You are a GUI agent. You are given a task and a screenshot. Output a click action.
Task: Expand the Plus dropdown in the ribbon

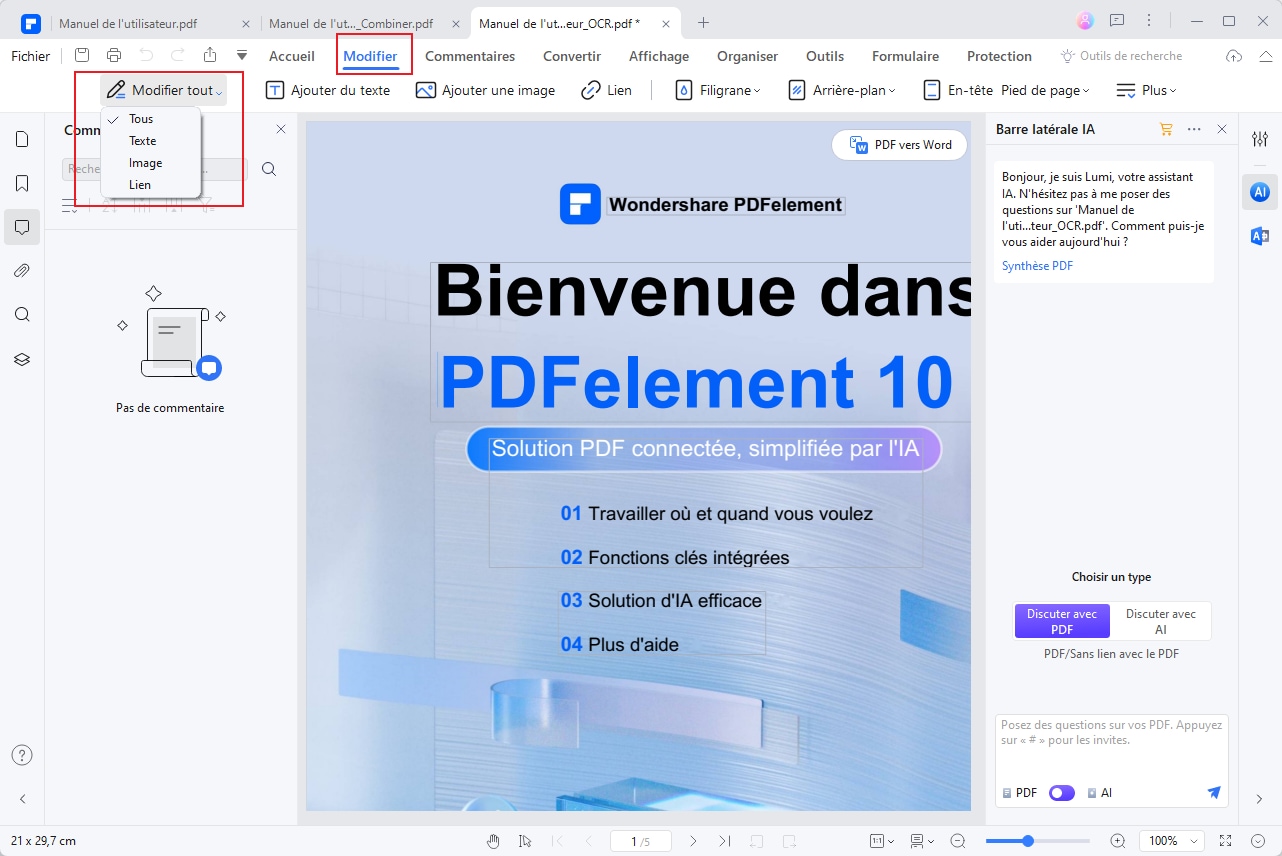point(1146,90)
